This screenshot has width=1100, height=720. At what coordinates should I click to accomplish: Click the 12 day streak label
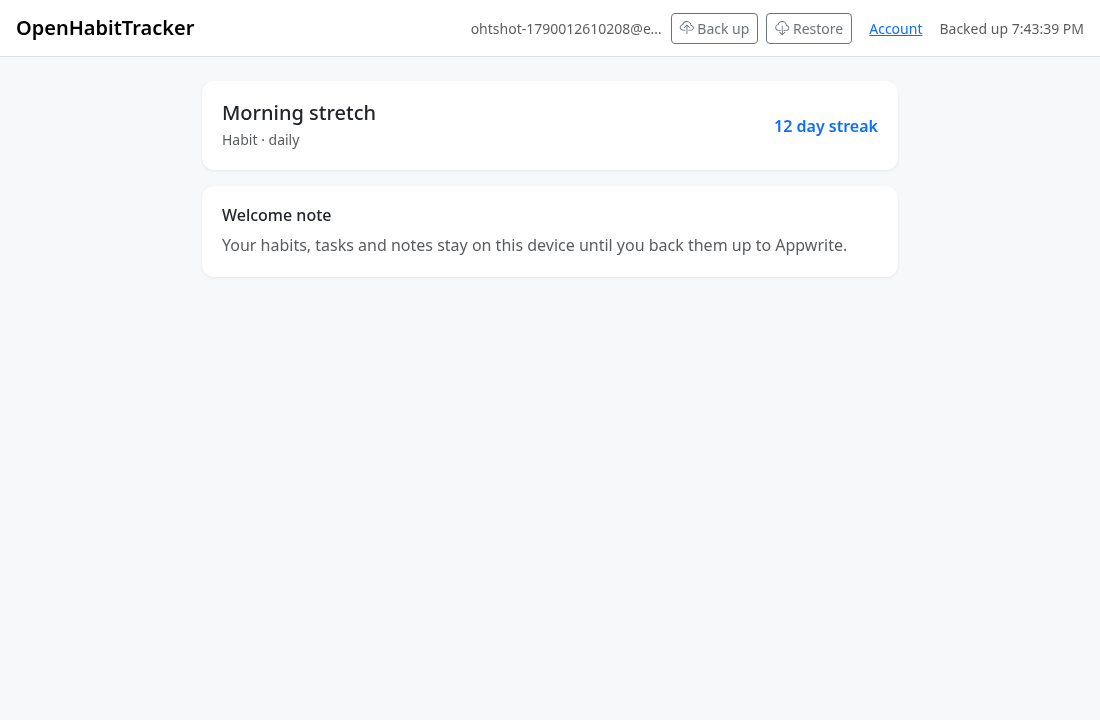coord(826,126)
